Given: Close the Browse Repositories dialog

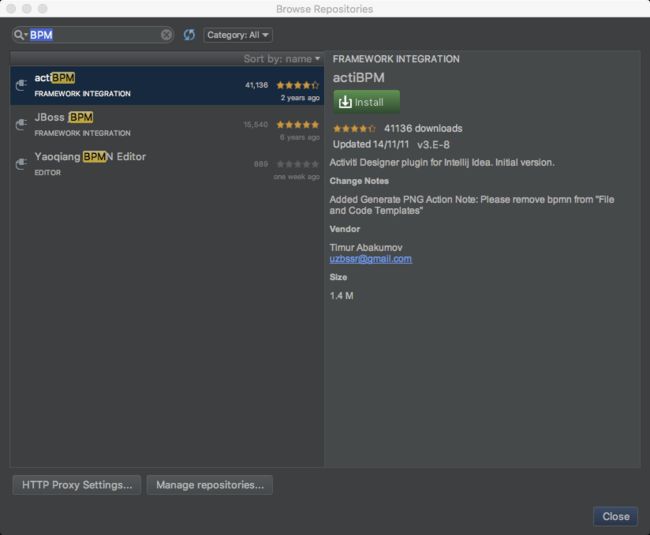Looking at the screenshot, I should (616, 516).
